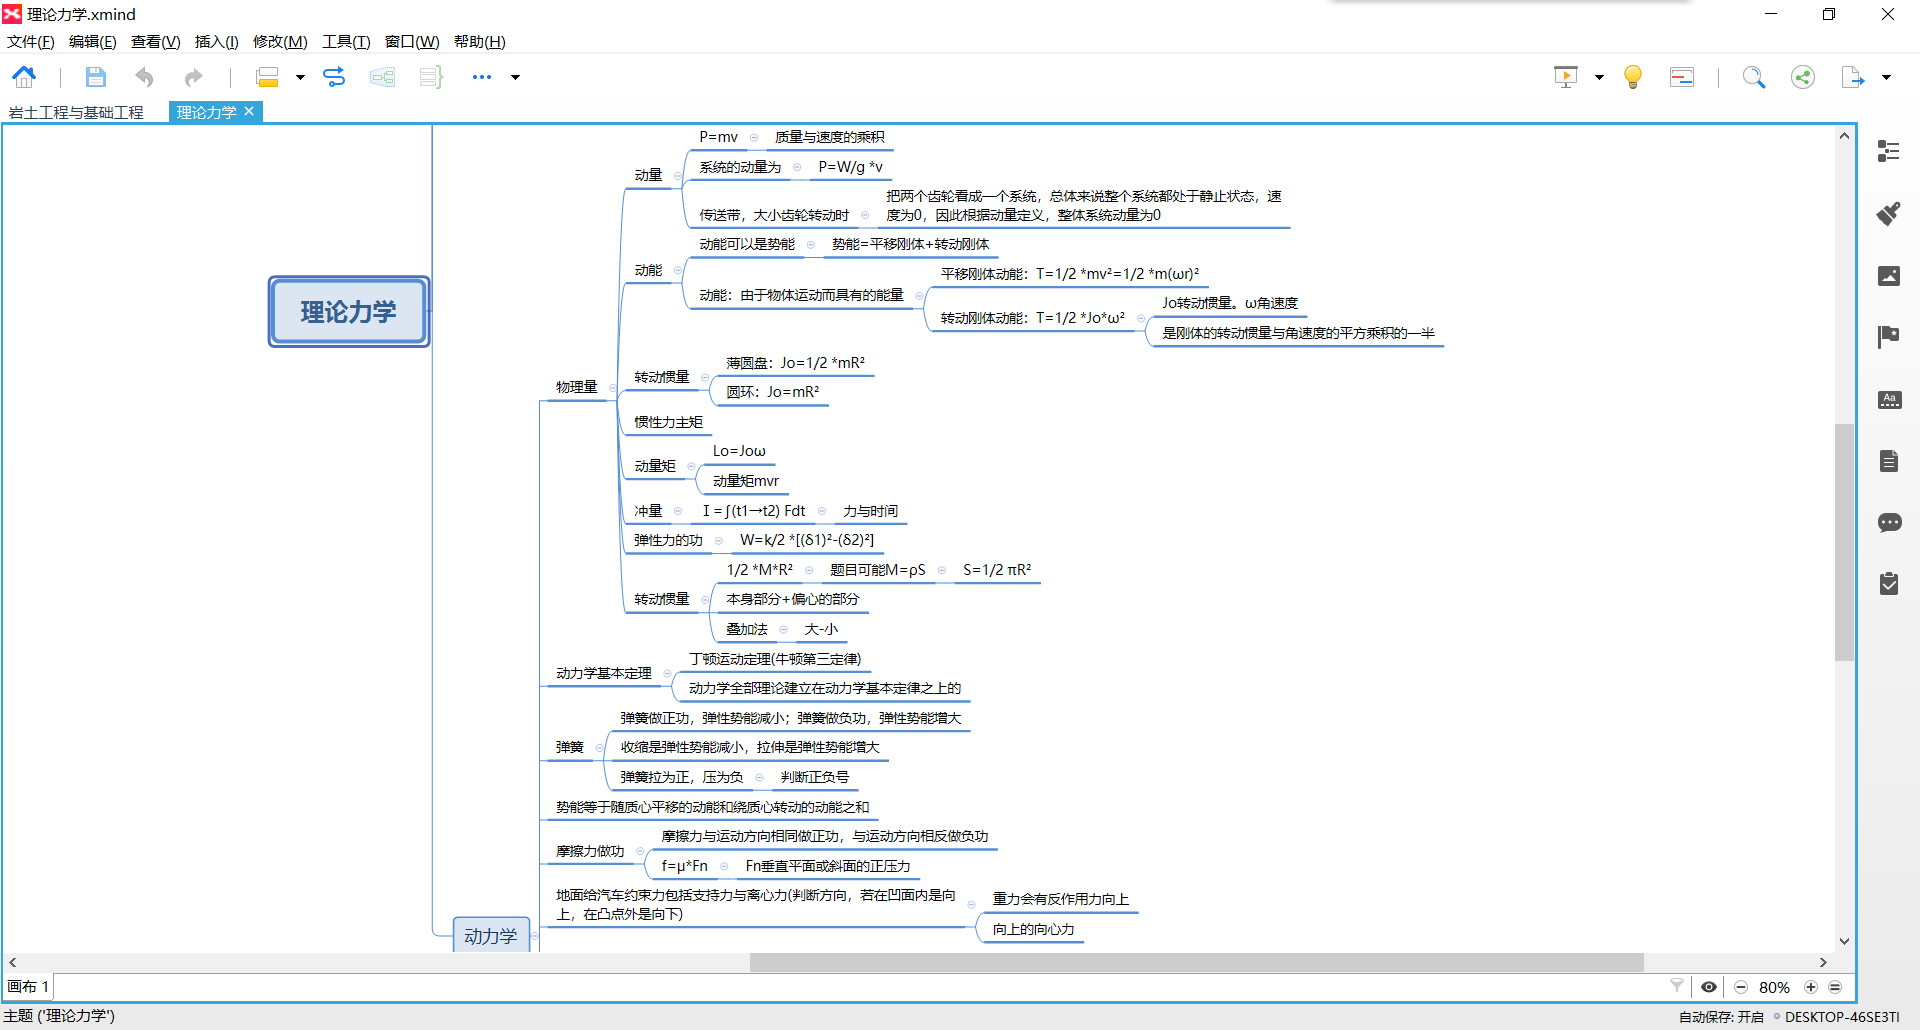Collapse the 物理量 branch

tap(613, 388)
